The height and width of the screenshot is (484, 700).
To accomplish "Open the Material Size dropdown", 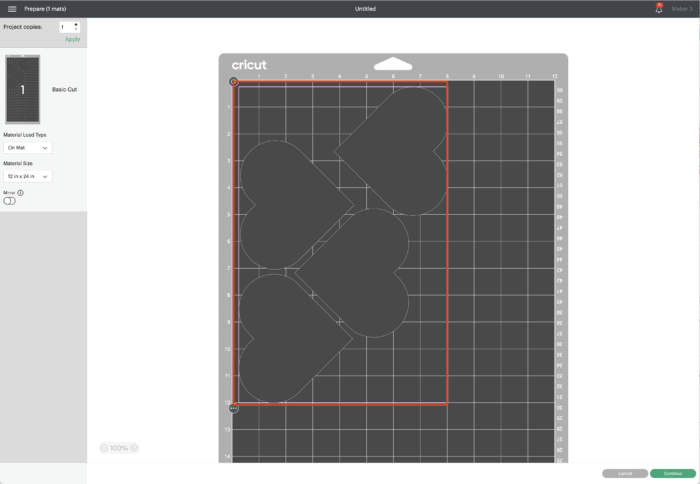I will [28, 176].
